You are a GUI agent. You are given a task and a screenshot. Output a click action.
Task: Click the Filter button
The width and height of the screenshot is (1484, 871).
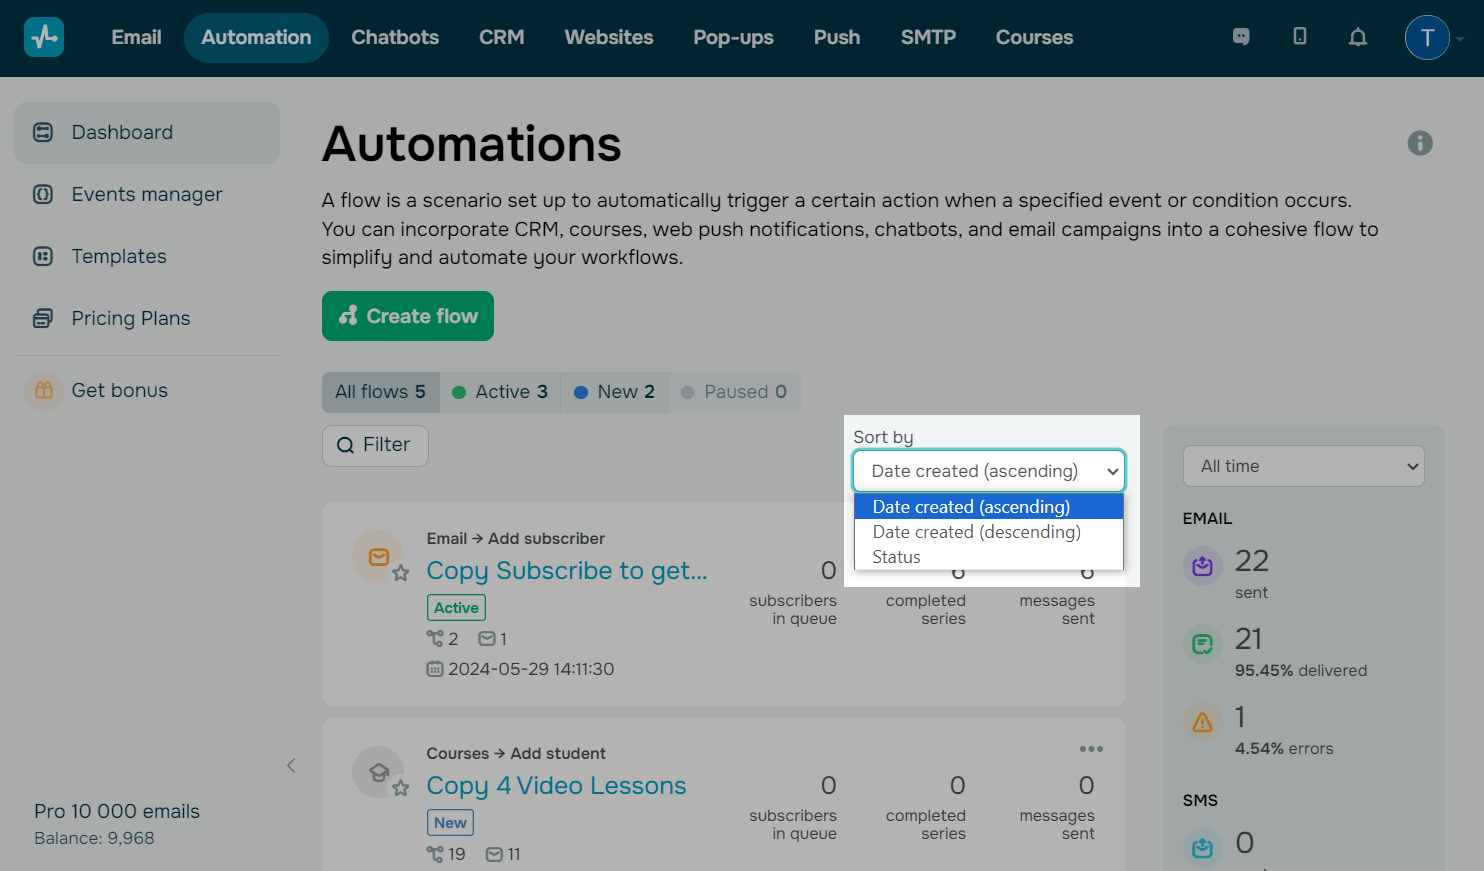(375, 445)
